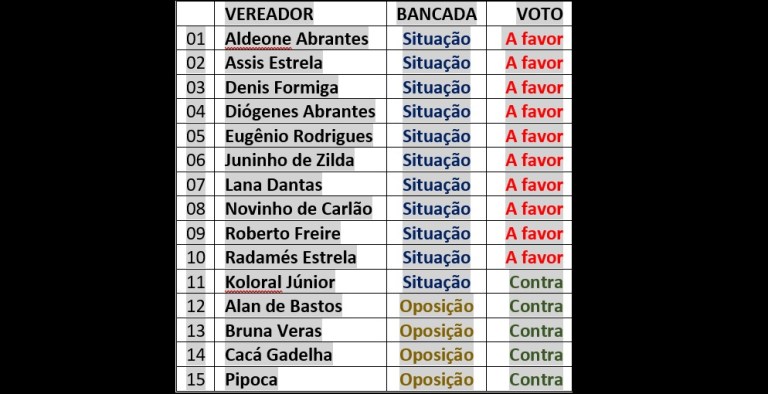Select the Diógenes Abrantes name cell
768x394 pixels.
tap(300, 111)
